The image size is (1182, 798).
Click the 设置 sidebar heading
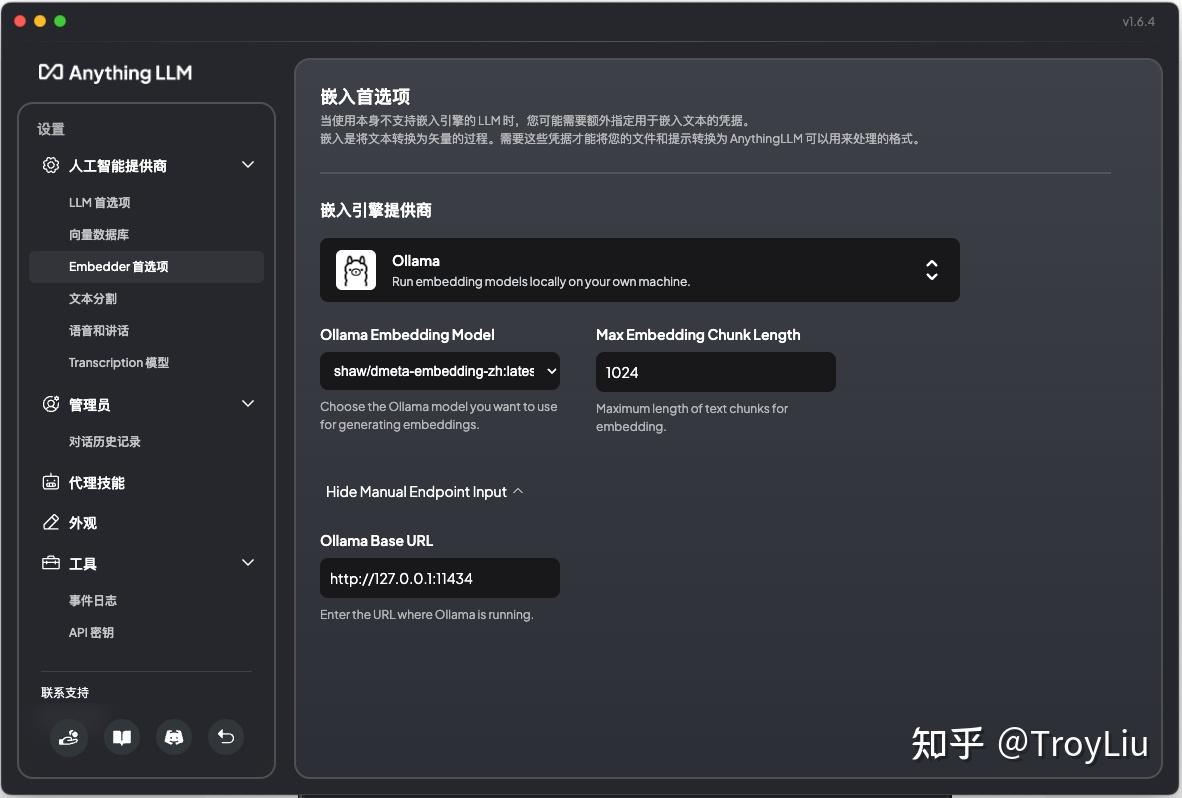pos(51,129)
